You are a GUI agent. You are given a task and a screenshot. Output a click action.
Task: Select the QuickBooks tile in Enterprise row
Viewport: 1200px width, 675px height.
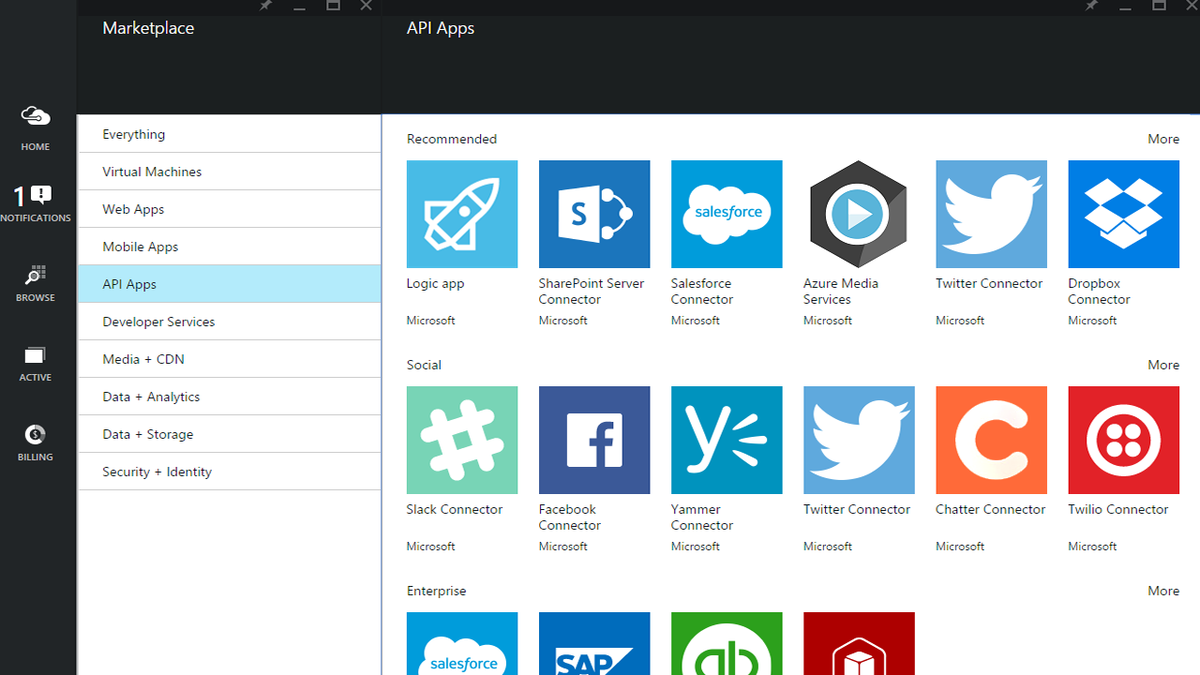pos(727,644)
